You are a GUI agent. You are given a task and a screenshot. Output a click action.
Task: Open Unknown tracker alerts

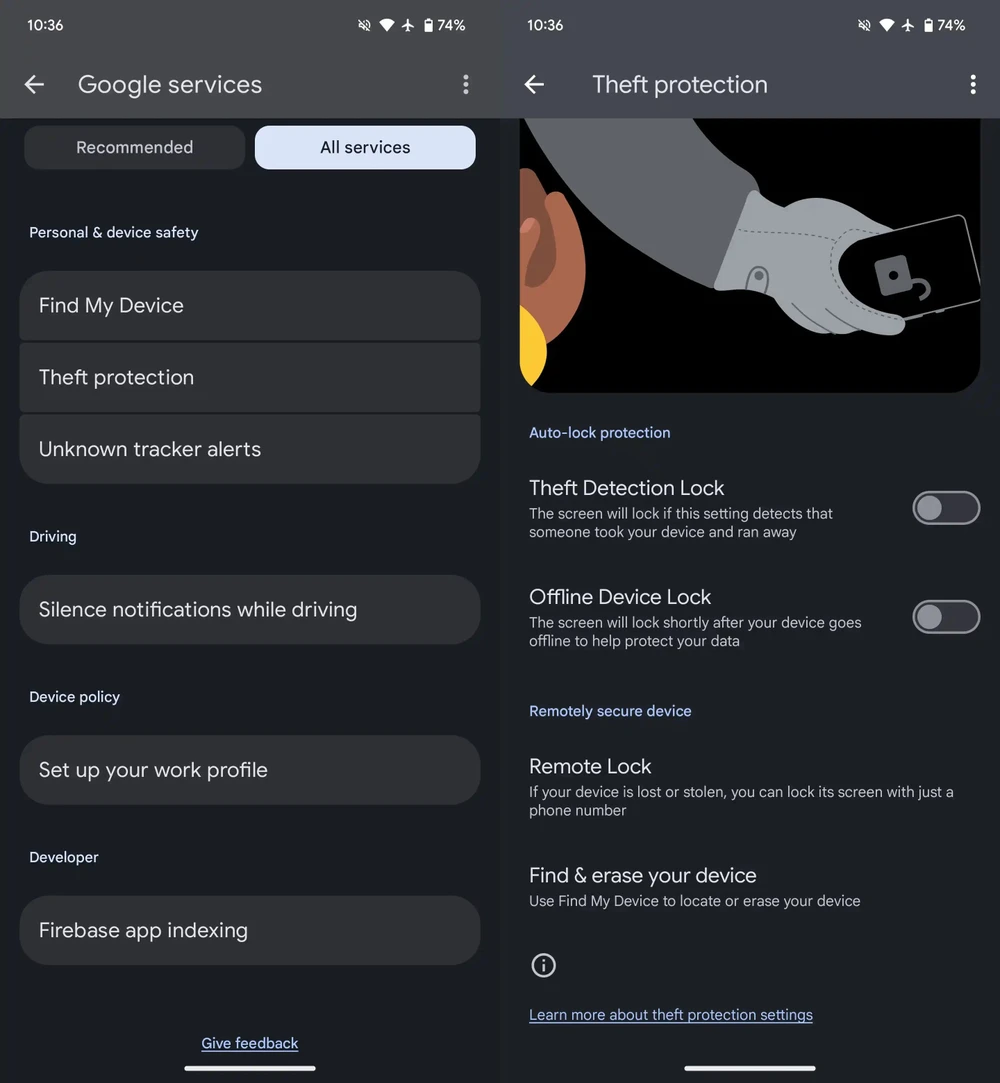pyautogui.click(x=250, y=449)
